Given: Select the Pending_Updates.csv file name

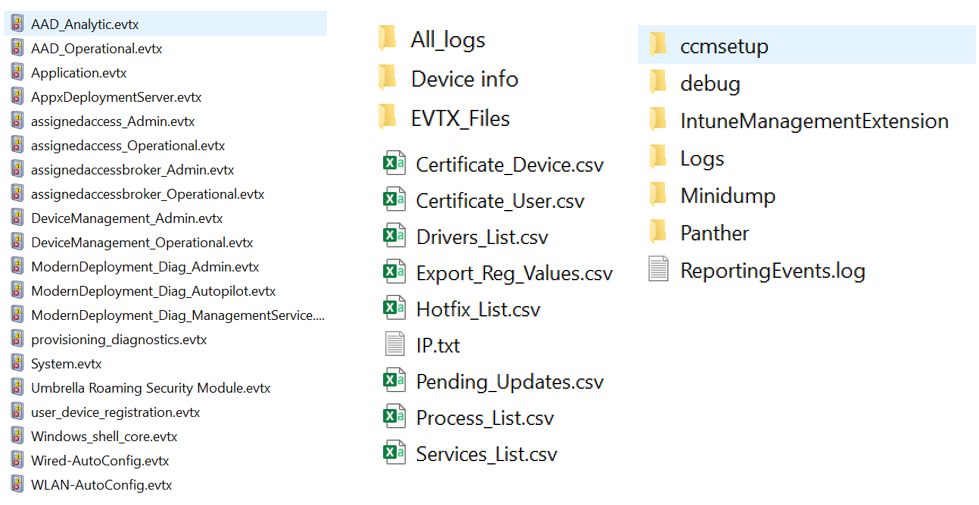Looking at the screenshot, I should pyautogui.click(x=510, y=382).
